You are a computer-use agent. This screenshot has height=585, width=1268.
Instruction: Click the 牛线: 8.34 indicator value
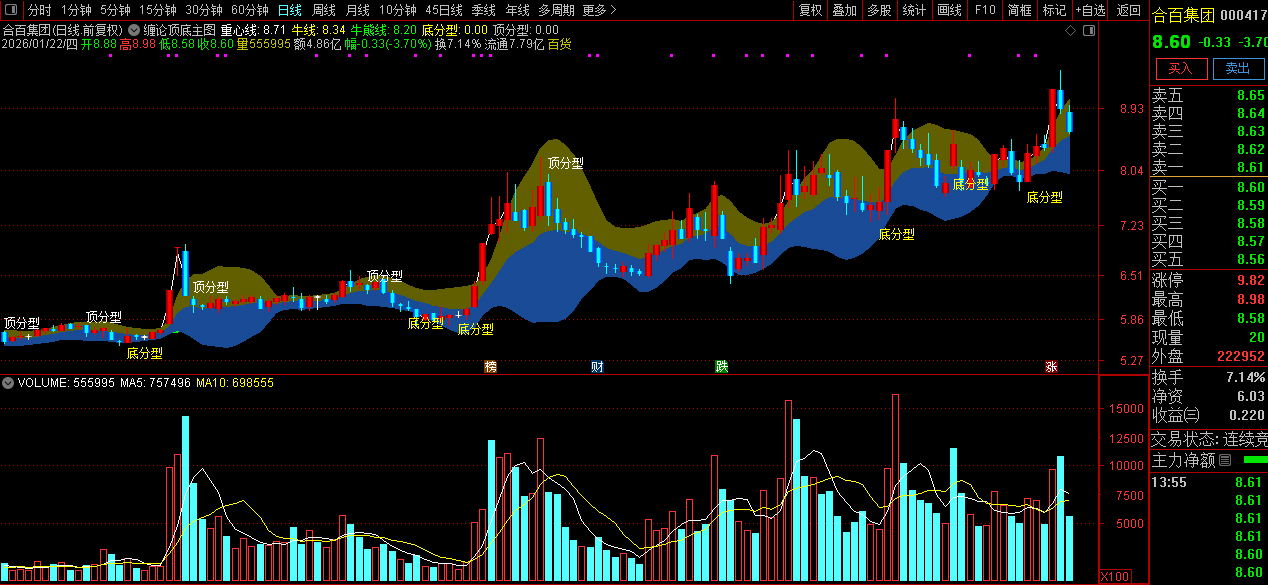319,30
